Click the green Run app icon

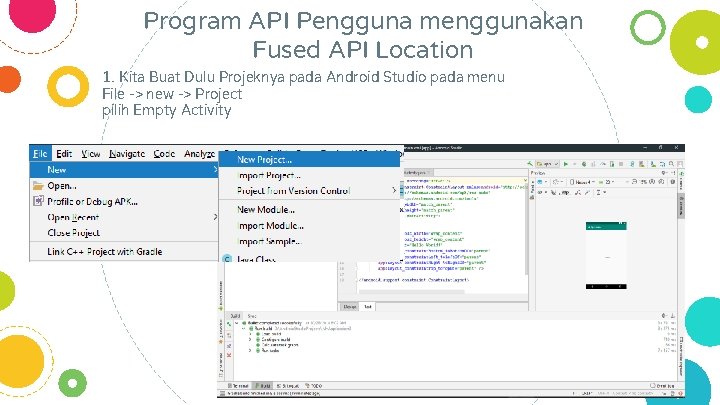566,164
